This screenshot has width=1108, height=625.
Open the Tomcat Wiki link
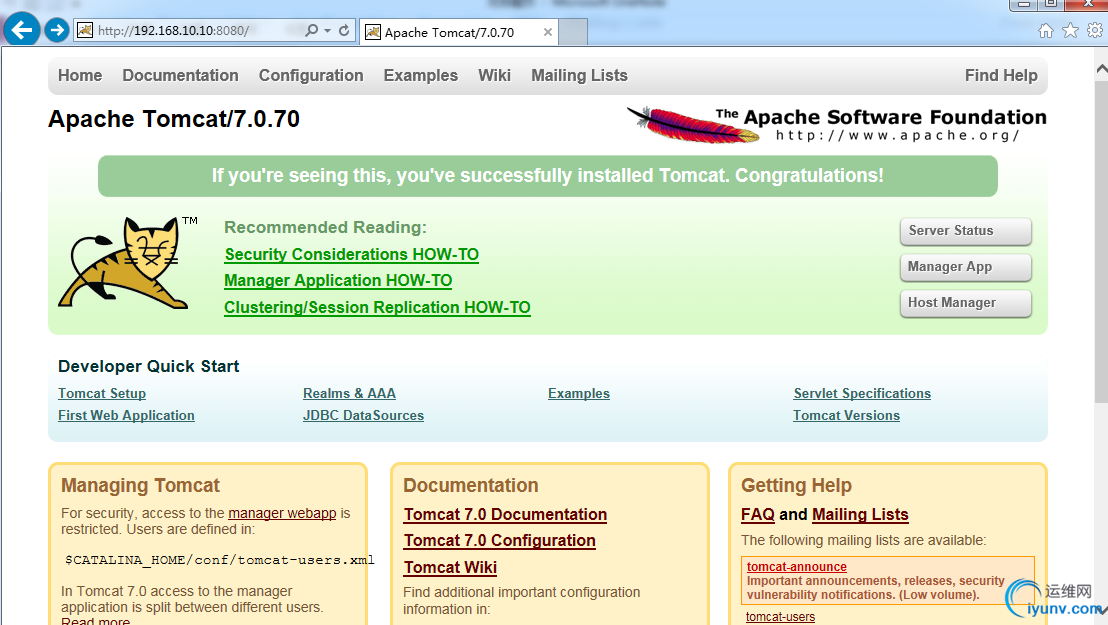coord(450,568)
